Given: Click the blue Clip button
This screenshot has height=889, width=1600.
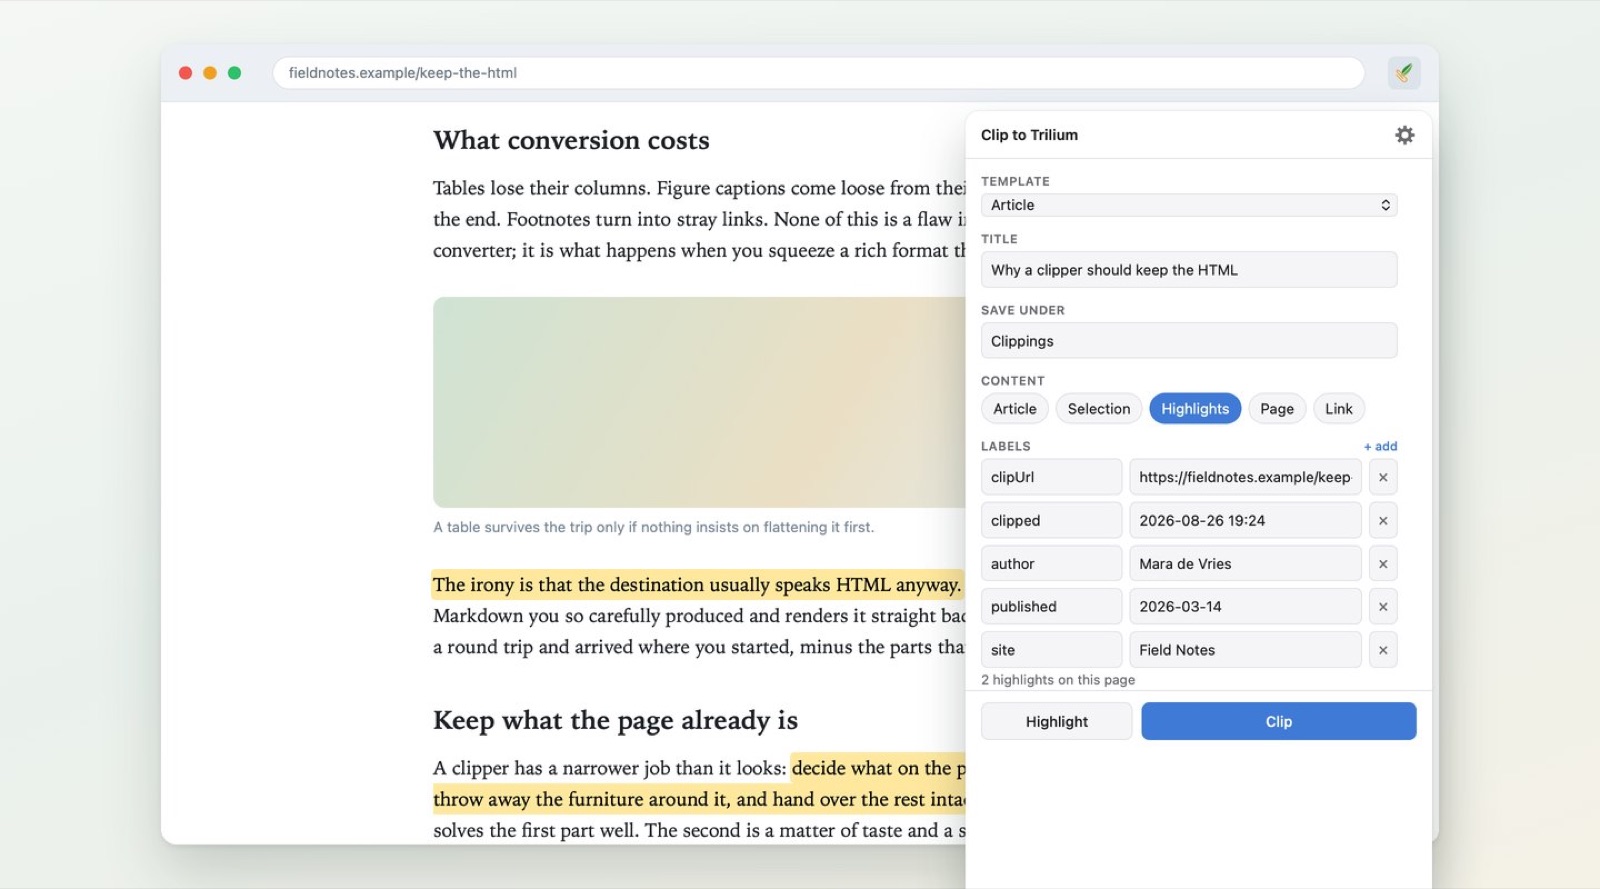Looking at the screenshot, I should [1279, 721].
